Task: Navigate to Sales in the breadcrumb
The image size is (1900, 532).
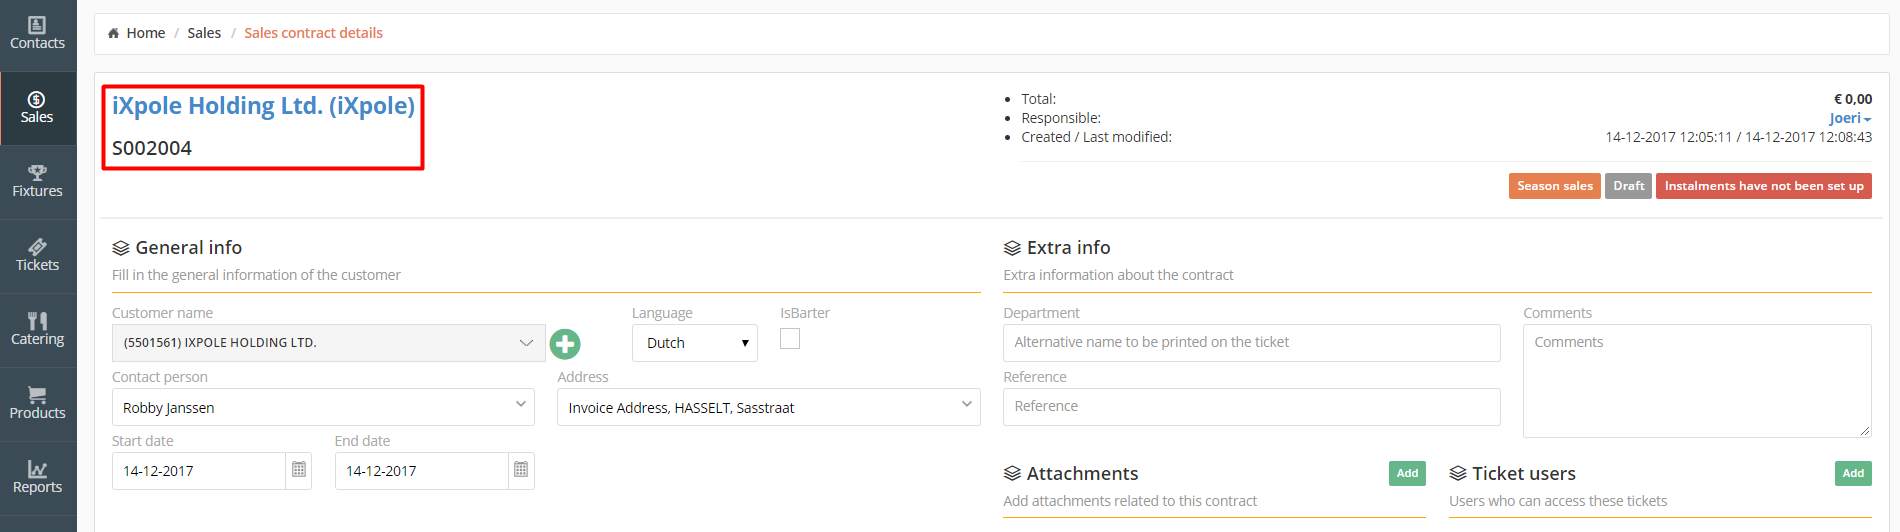Action: (x=204, y=33)
